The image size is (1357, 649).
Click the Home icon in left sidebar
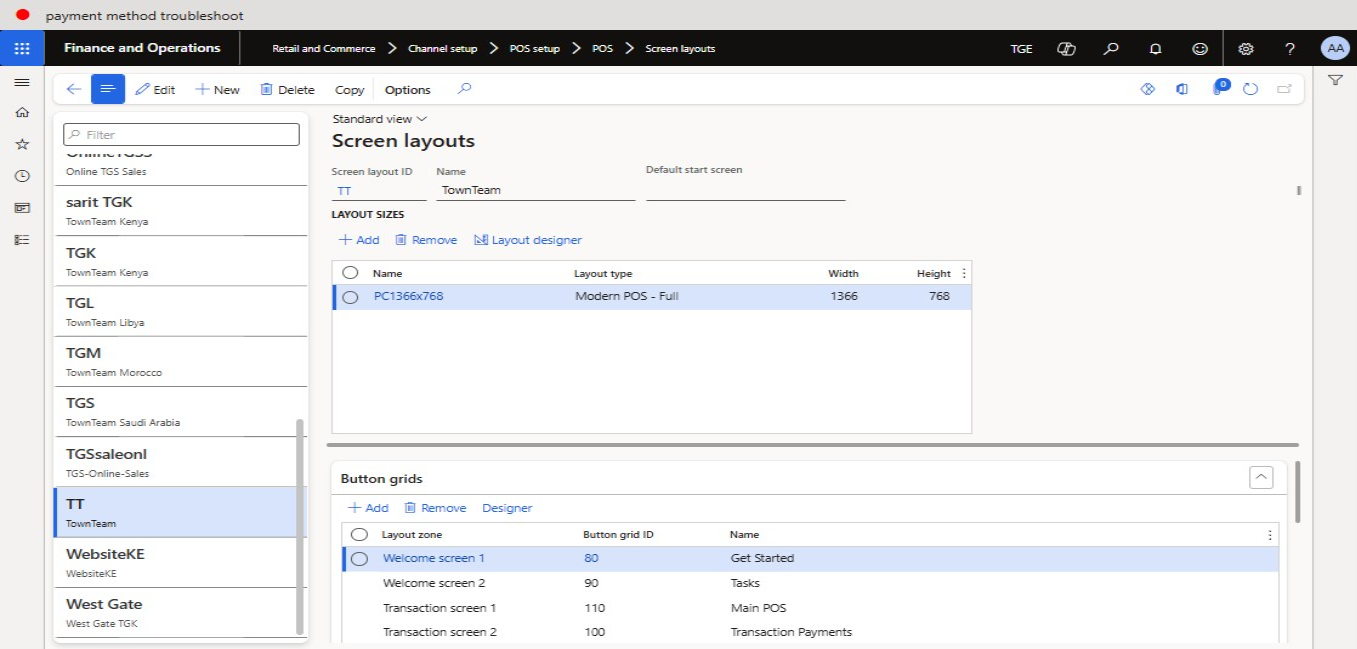(22, 113)
